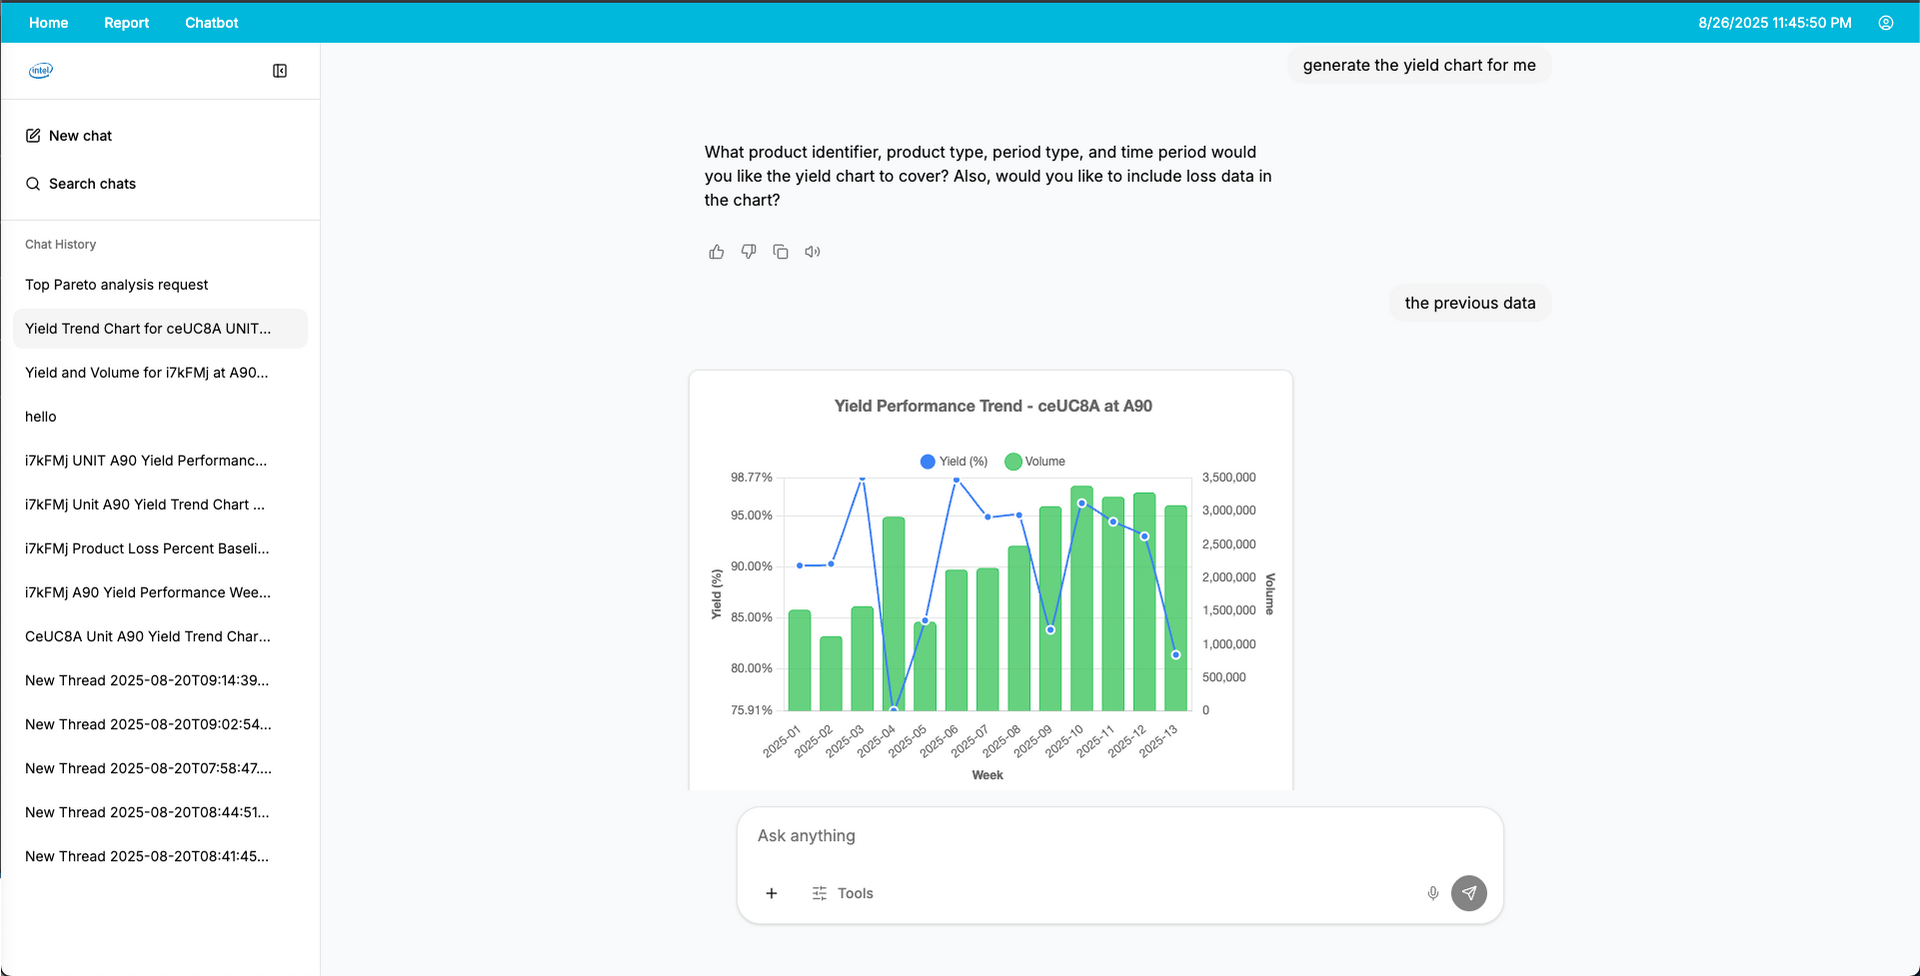The image size is (1920, 976).
Task: Open the user profile icon
Action: tap(1886, 22)
